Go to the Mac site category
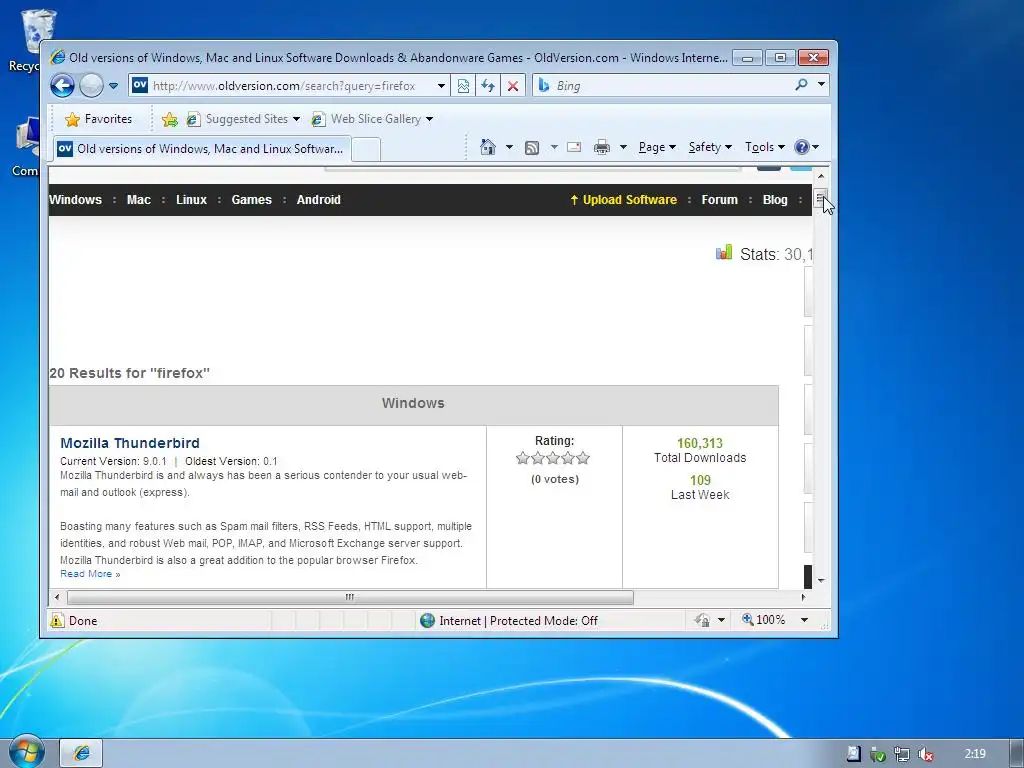This screenshot has height=768, width=1024. (x=138, y=200)
